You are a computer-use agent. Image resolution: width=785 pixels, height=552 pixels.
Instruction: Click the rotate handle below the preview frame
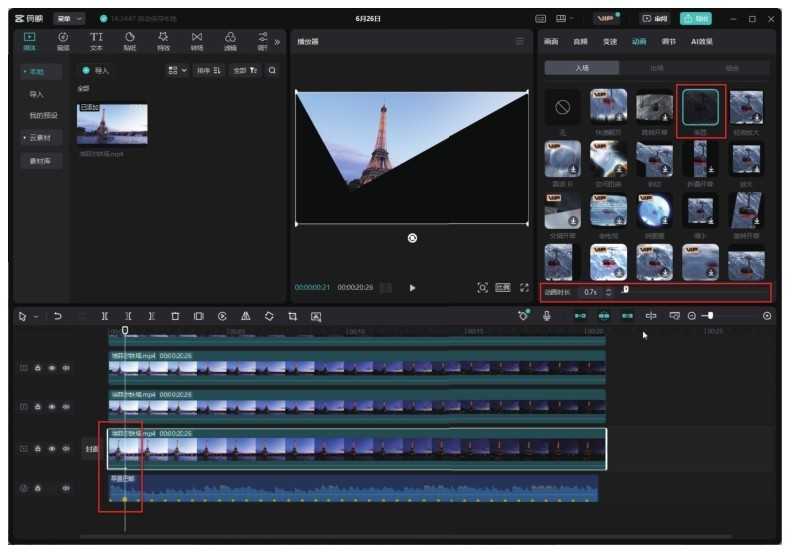click(x=412, y=238)
